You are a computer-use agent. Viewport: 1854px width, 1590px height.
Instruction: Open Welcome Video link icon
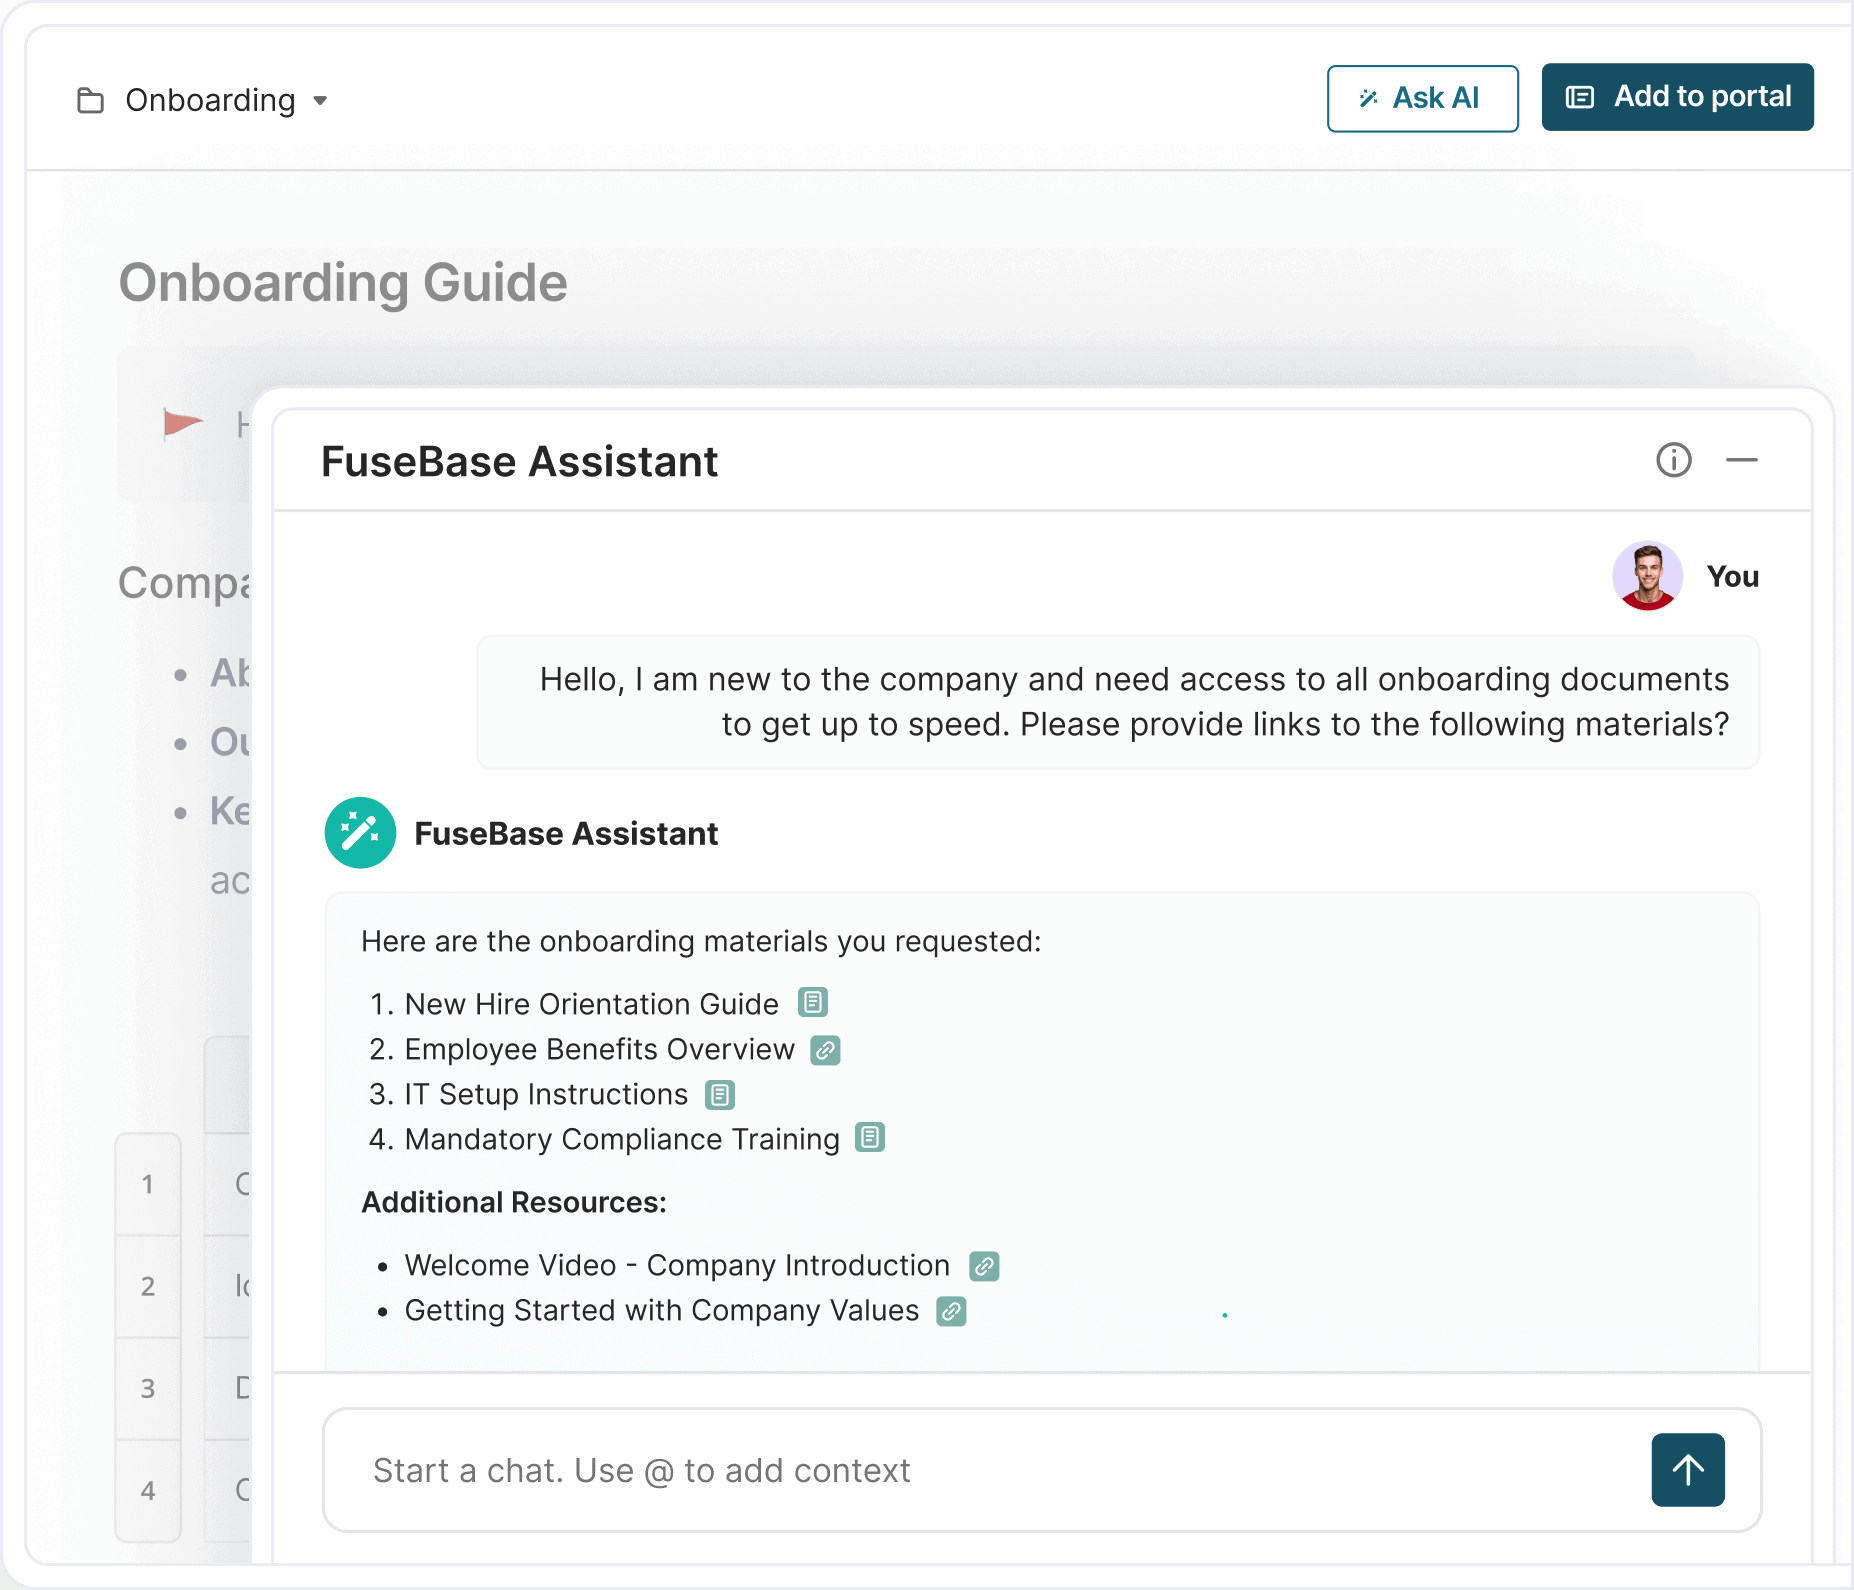(x=984, y=1266)
